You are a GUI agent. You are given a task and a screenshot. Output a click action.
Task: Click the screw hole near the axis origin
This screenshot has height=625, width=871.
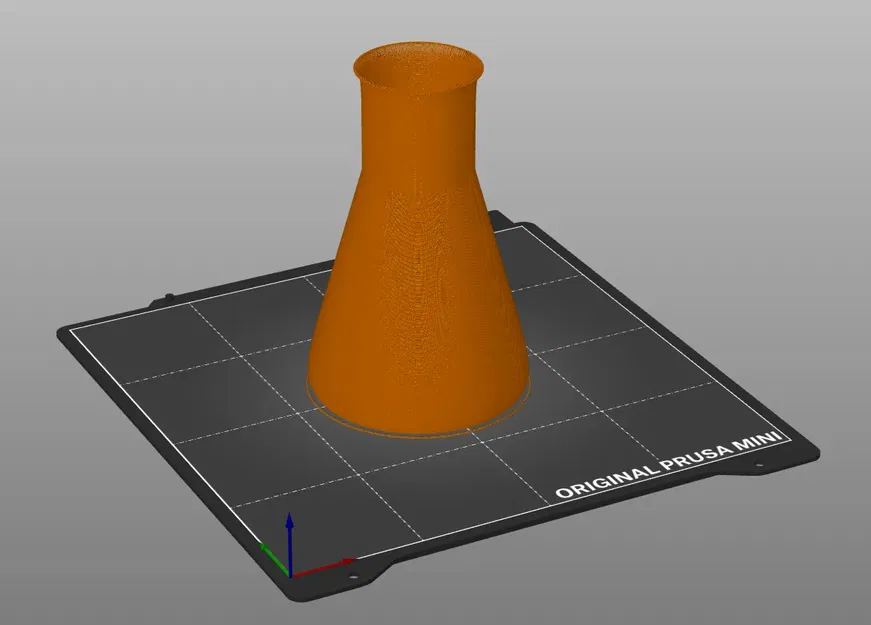(354, 576)
